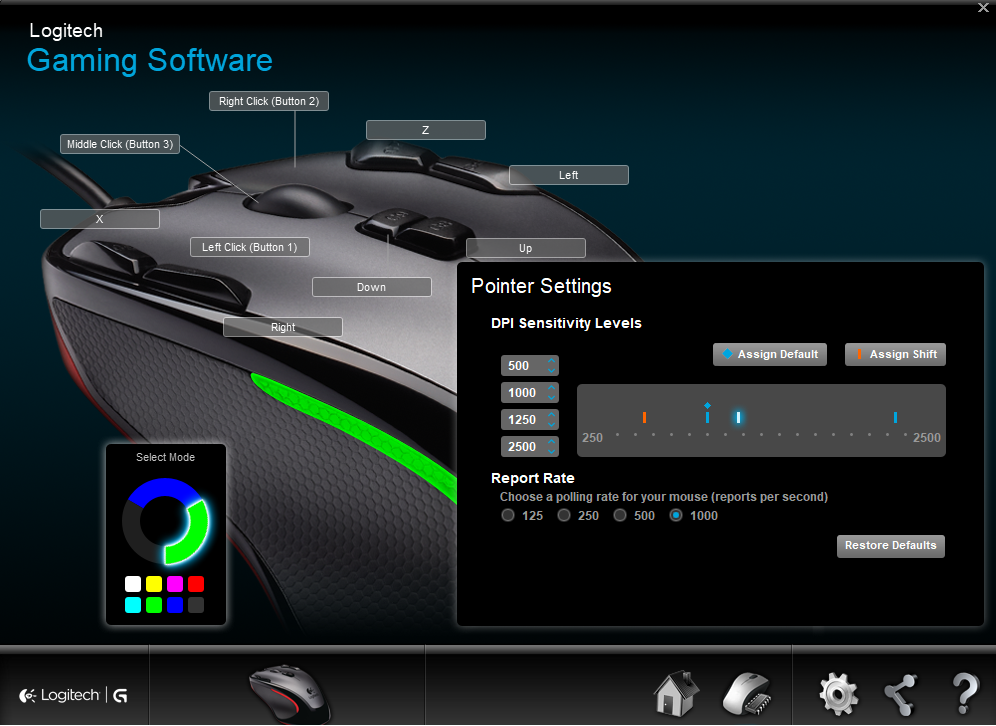The image size is (996, 726).
Task: Open the gear Settings icon
Action: tap(838, 694)
